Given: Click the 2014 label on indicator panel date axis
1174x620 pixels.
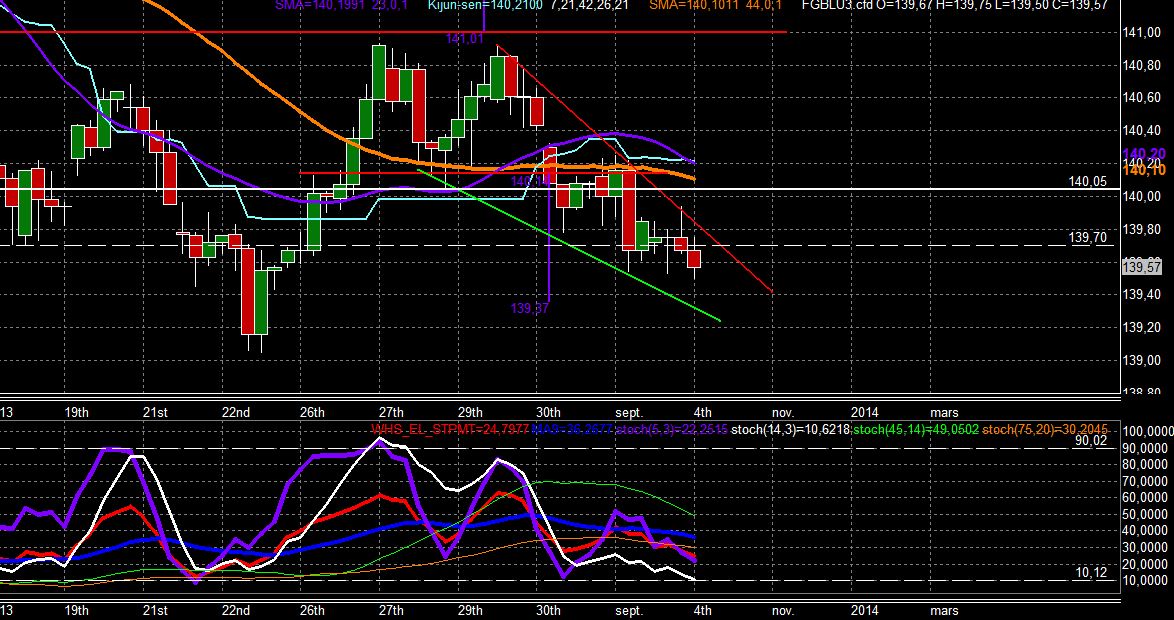Looking at the screenshot, I should (x=865, y=611).
